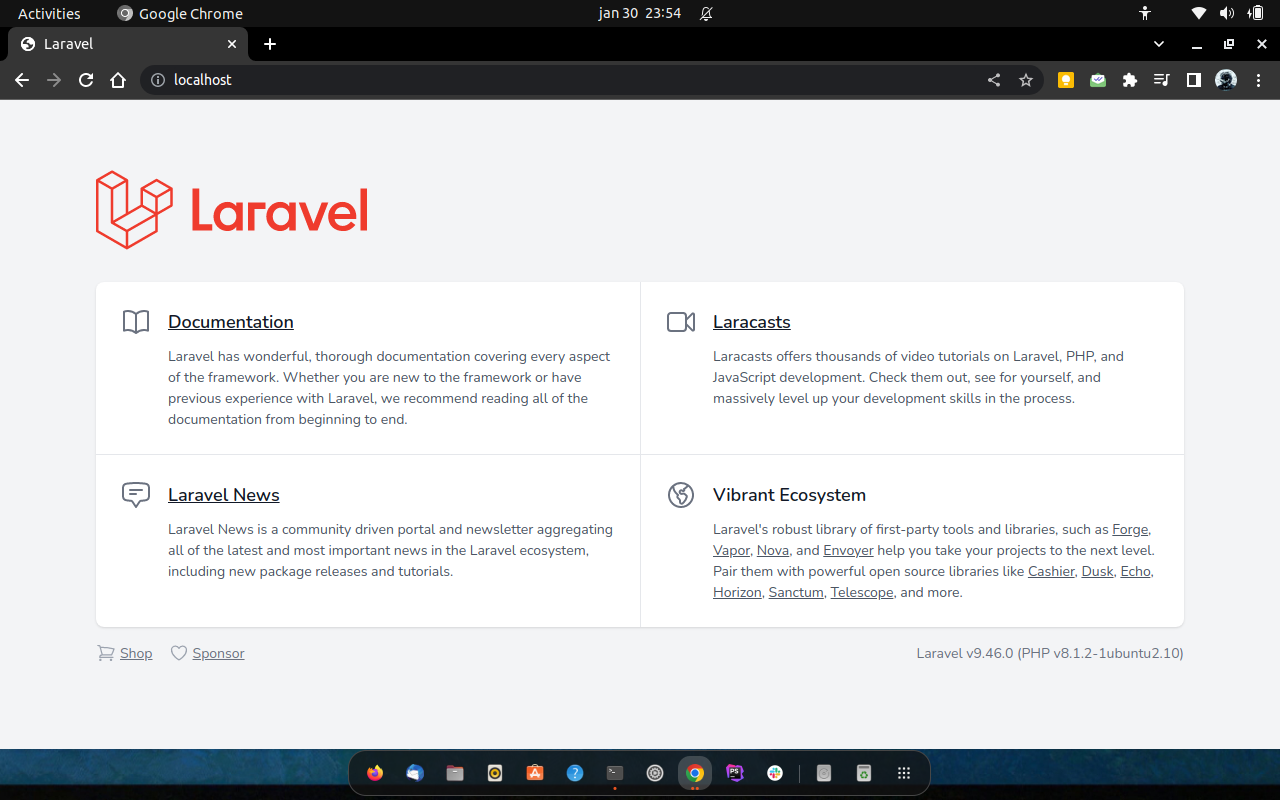
Task: Open Settings gear in the dock
Action: click(x=655, y=773)
